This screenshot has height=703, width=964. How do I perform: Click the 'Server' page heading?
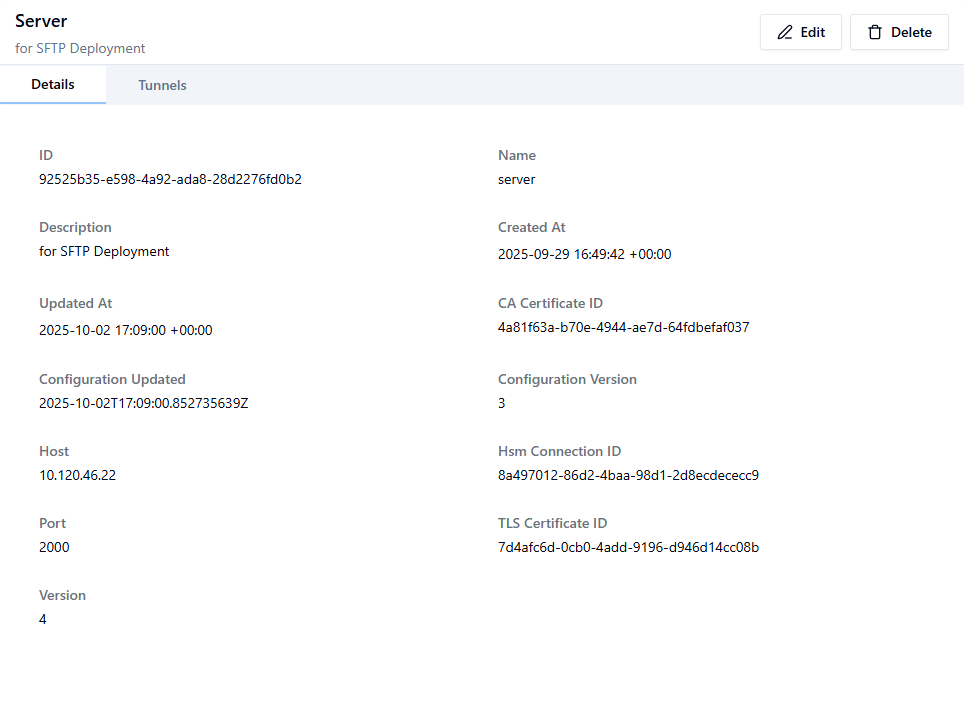(x=43, y=20)
